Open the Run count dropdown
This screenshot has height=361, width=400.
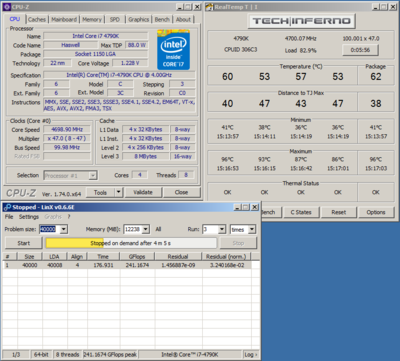[222, 229]
